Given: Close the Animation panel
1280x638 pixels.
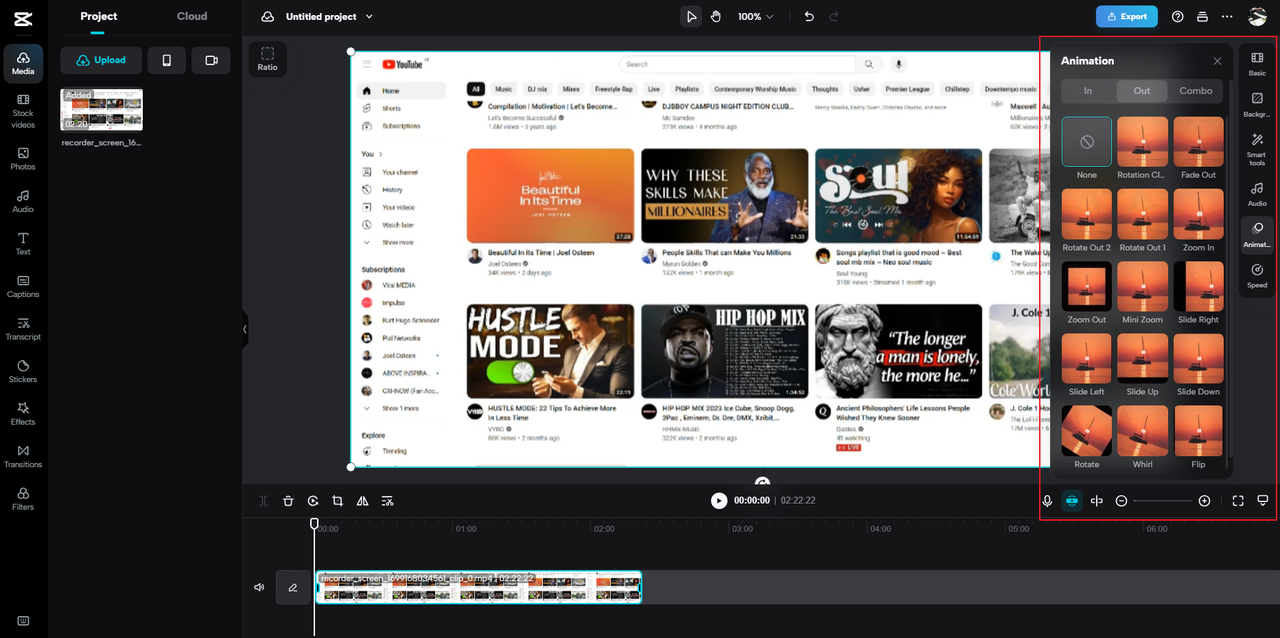Looking at the screenshot, I should pos(1217,61).
